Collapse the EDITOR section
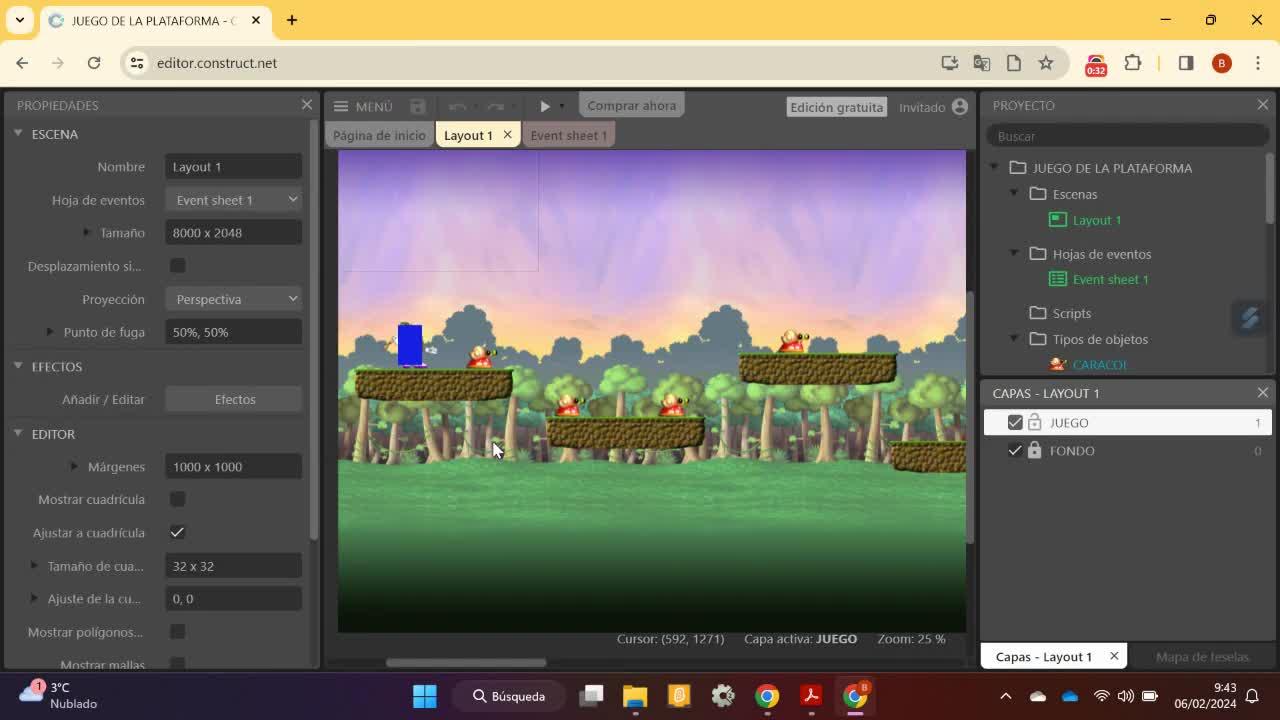The height and width of the screenshot is (720, 1280). (x=18, y=433)
